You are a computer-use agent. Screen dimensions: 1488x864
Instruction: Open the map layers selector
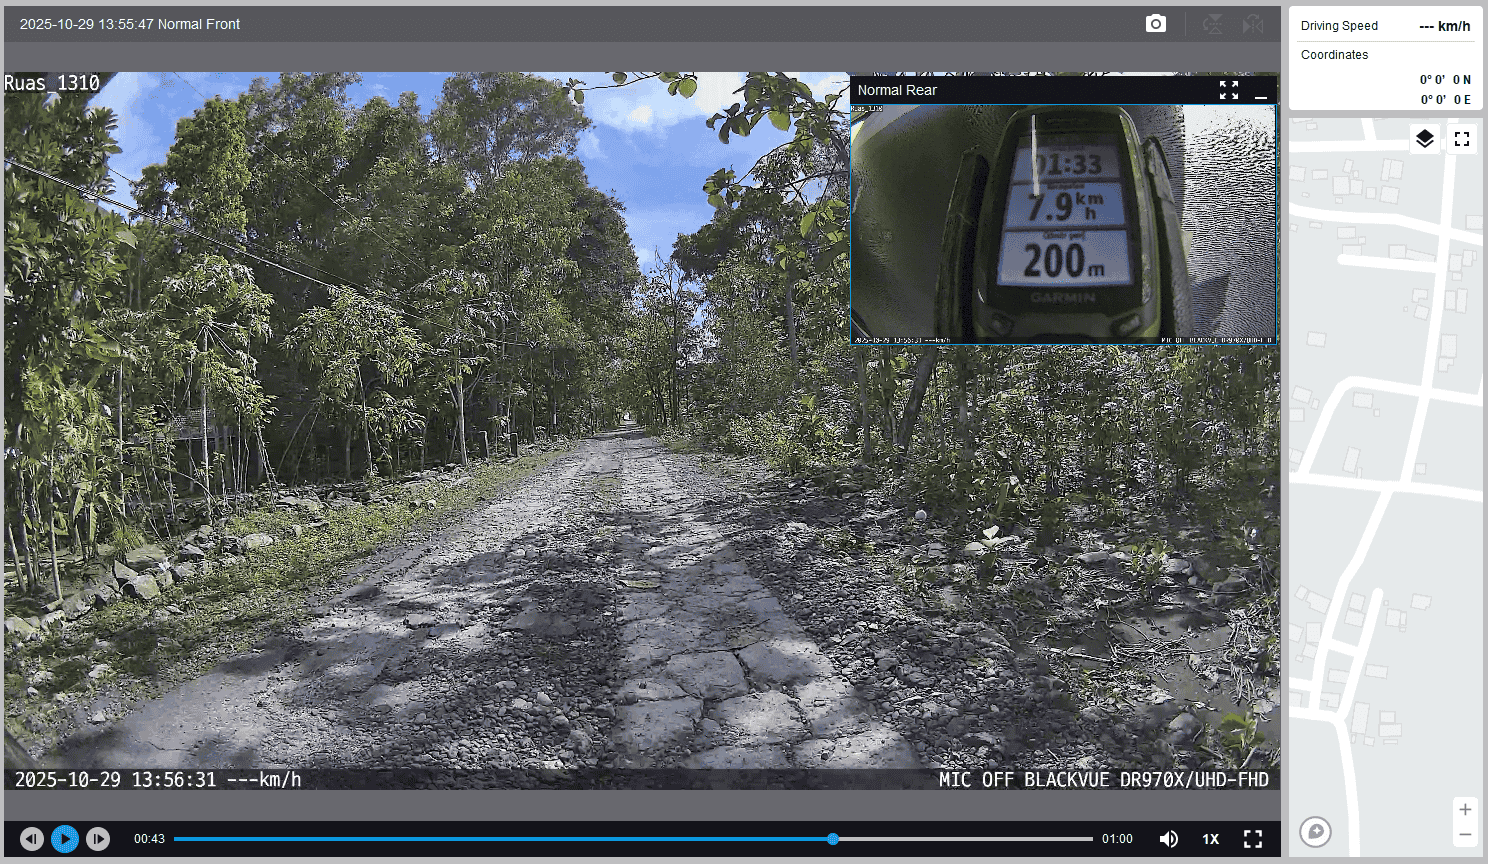(1425, 139)
